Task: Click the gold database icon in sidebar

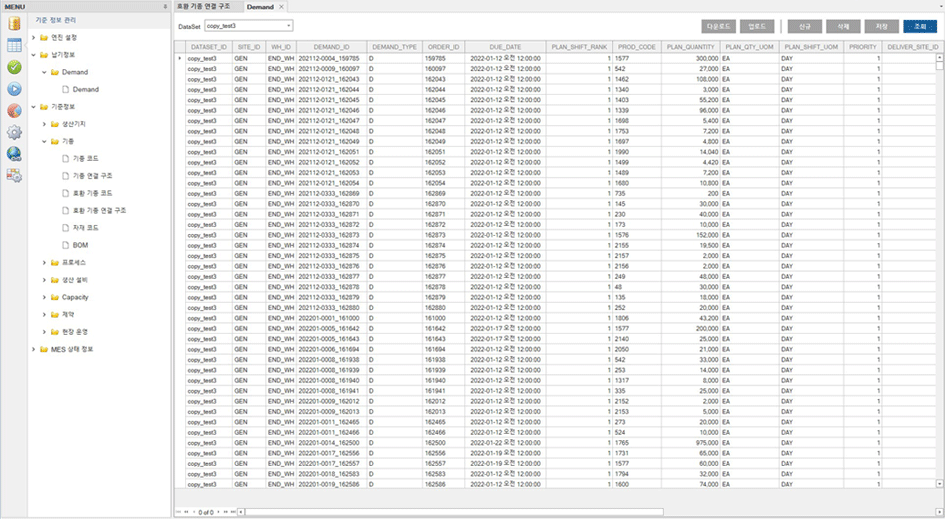Action: (x=14, y=23)
